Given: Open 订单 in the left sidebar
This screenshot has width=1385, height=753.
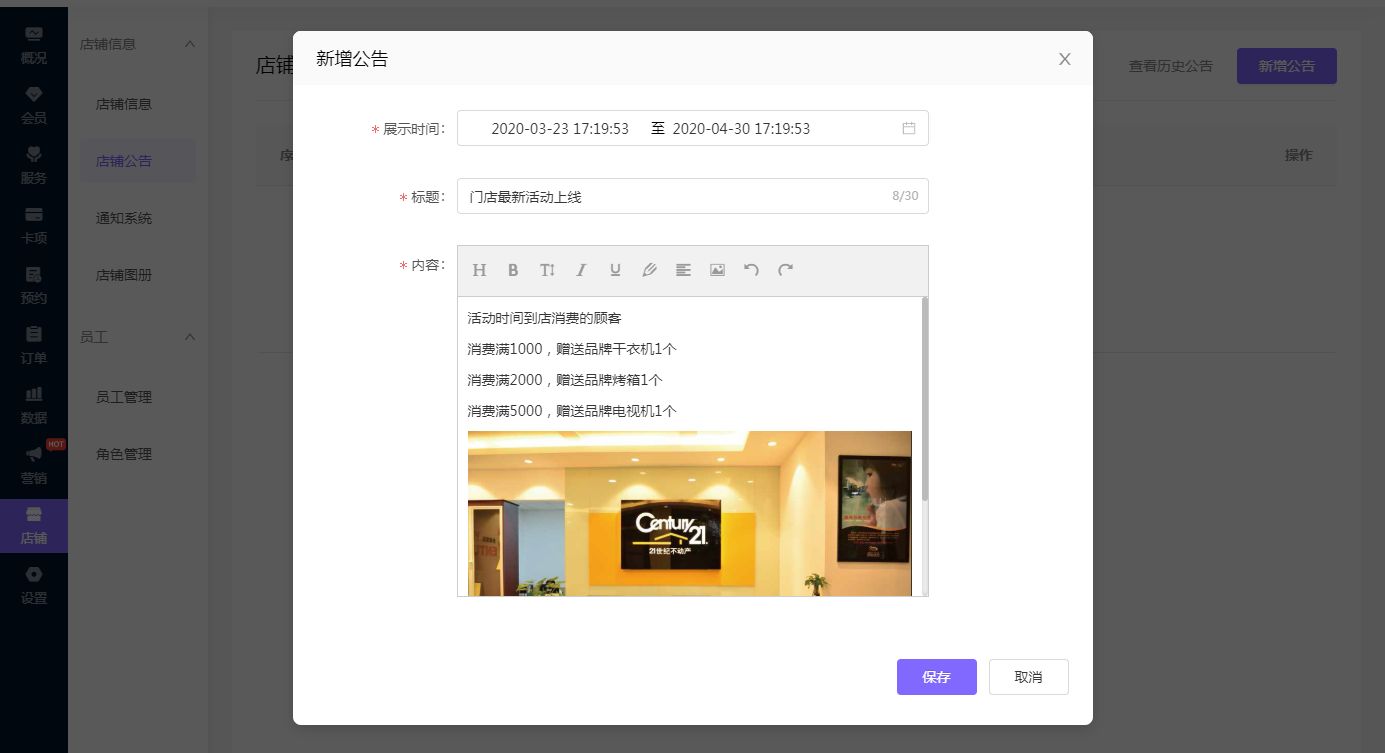Looking at the screenshot, I should coord(34,345).
